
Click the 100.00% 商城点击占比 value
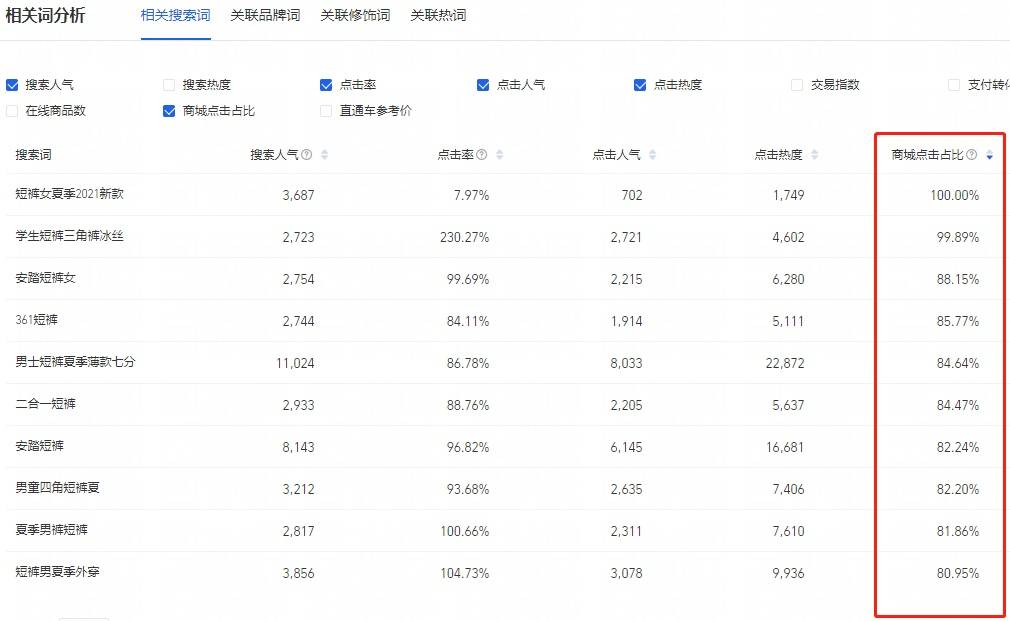(x=955, y=195)
